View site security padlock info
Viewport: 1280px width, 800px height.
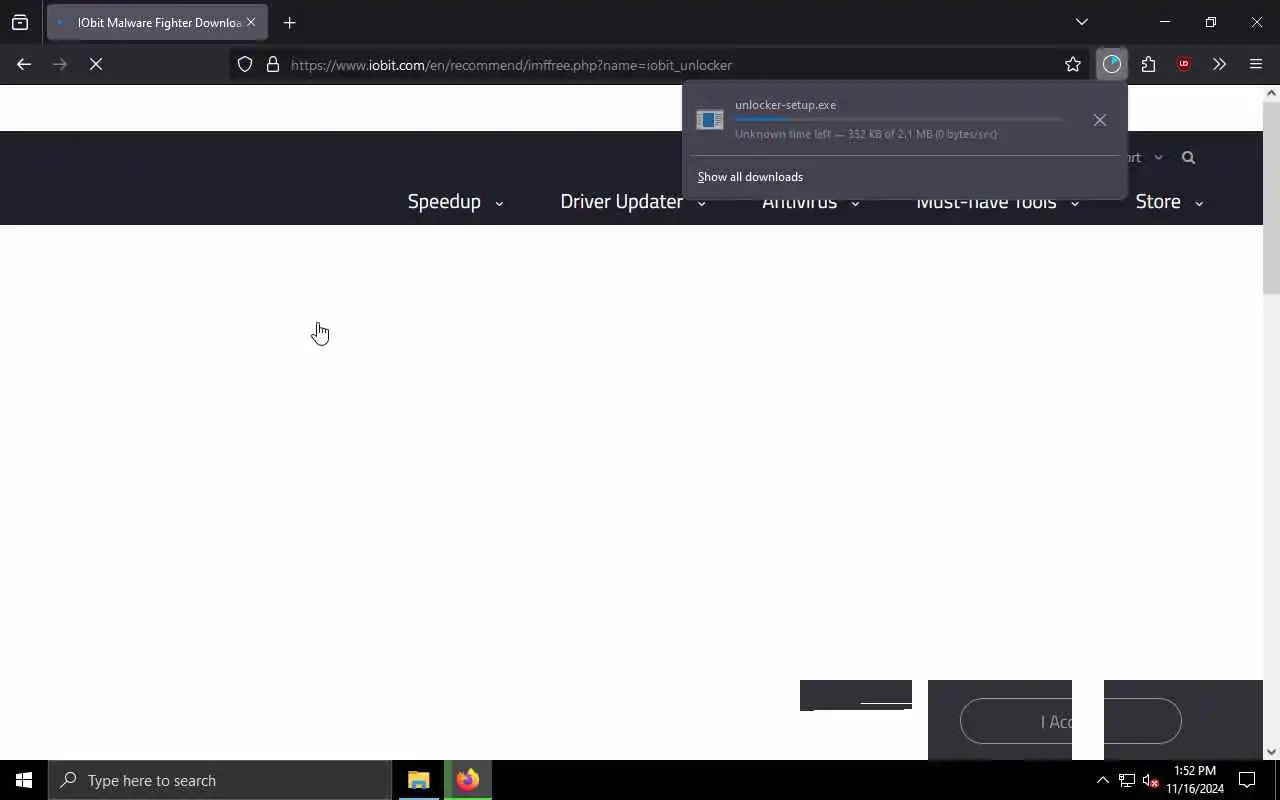click(272, 65)
